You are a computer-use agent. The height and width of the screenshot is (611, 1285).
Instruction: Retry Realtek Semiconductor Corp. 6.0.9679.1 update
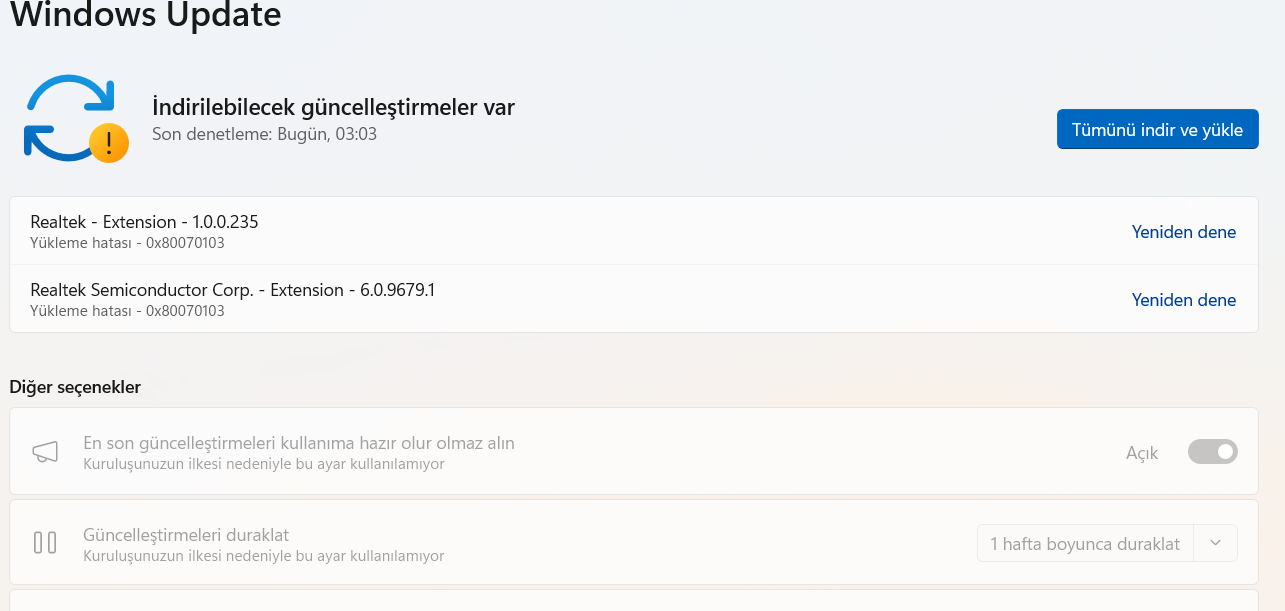[x=1183, y=300]
